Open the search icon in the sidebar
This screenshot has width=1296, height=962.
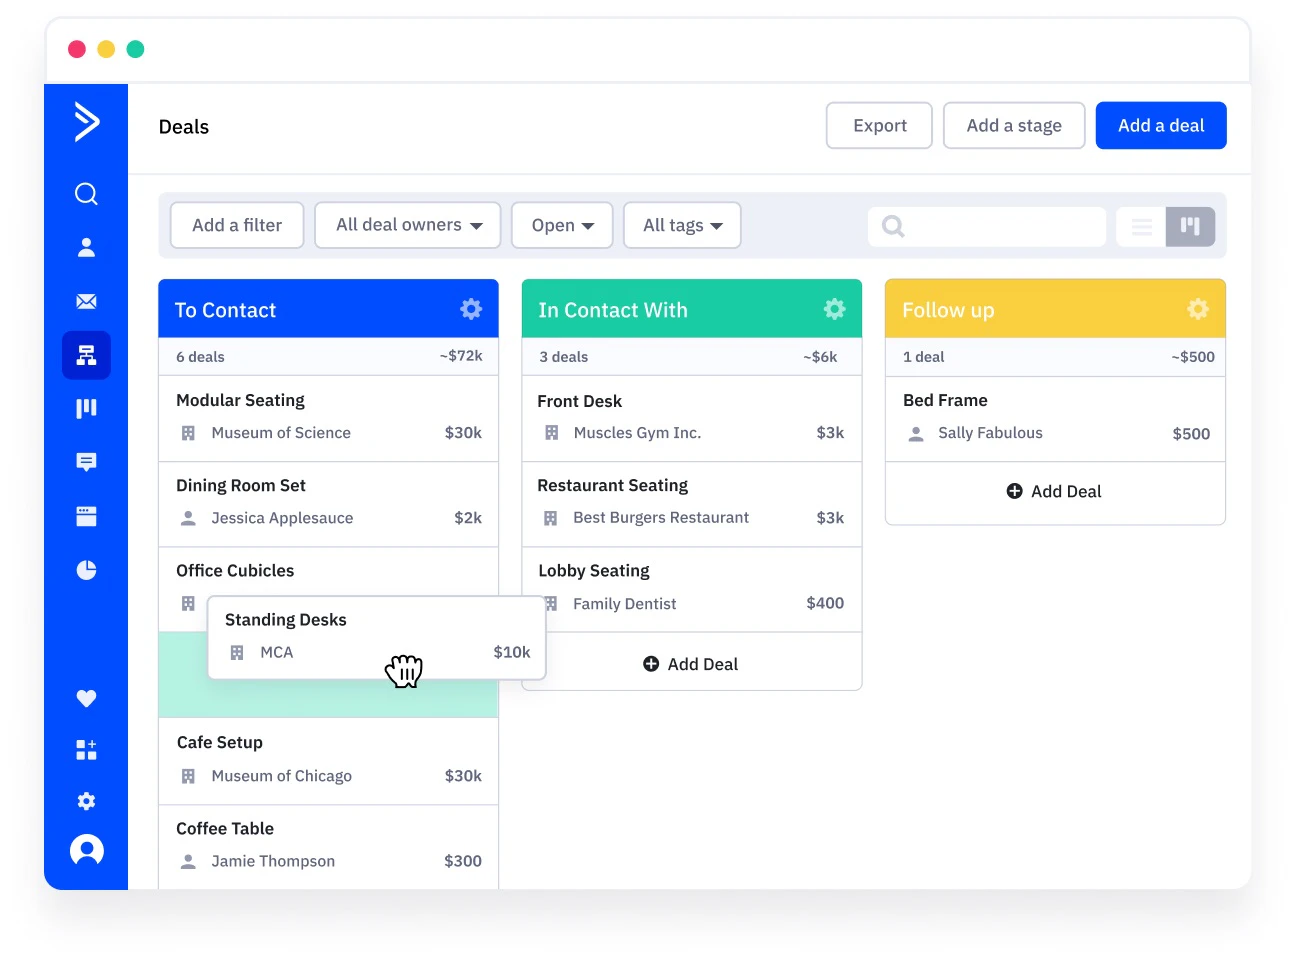point(86,194)
